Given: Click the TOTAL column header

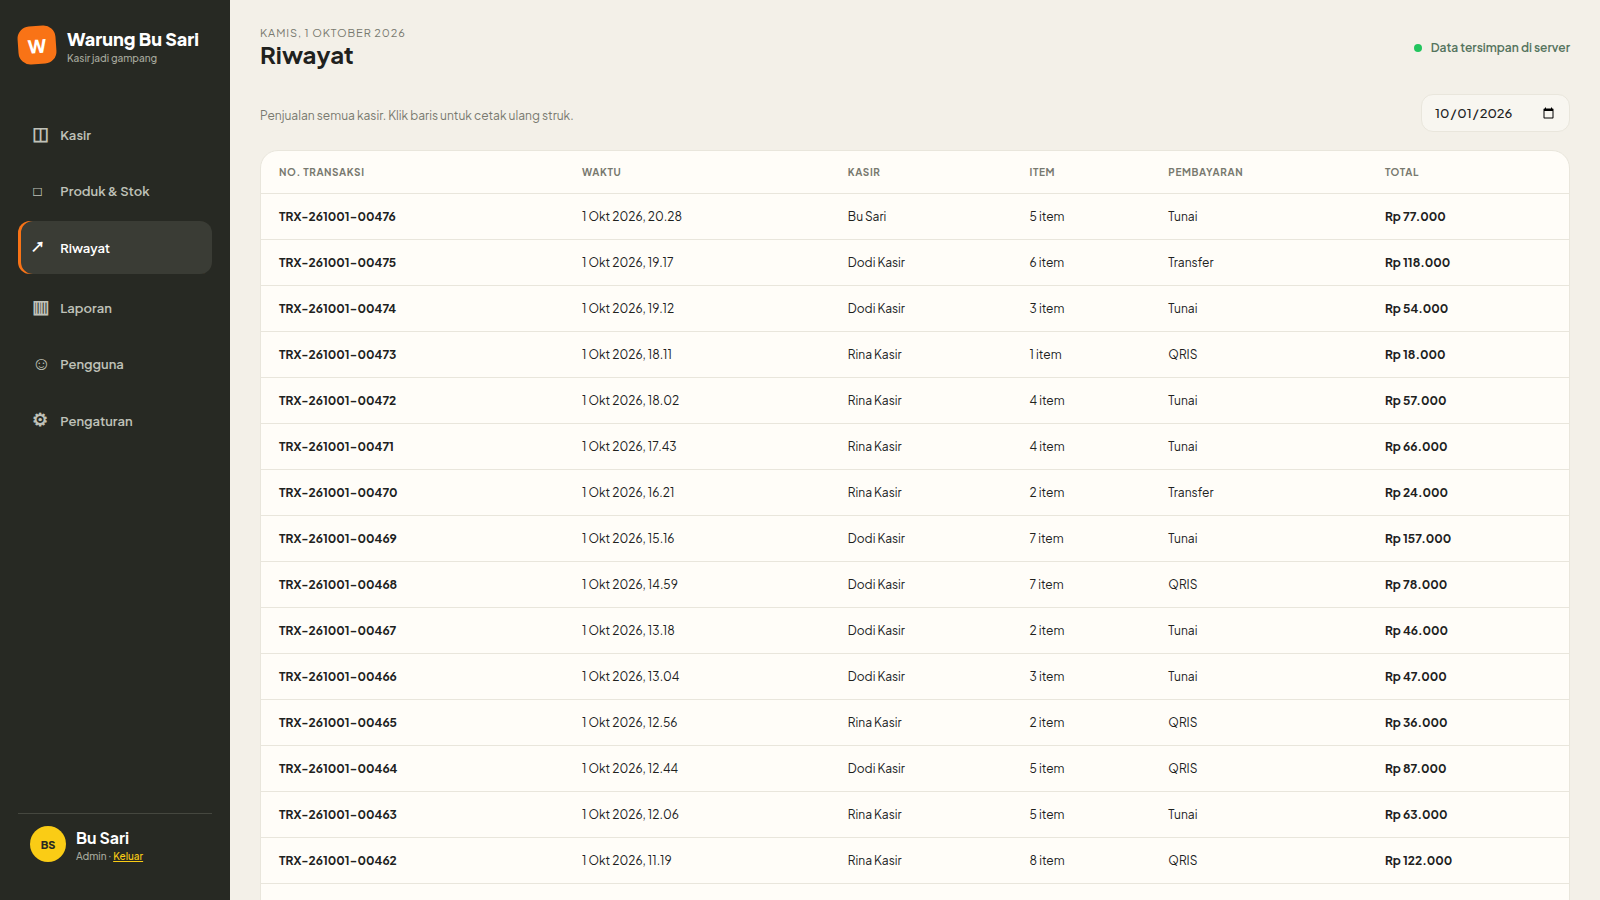Looking at the screenshot, I should 1401,172.
